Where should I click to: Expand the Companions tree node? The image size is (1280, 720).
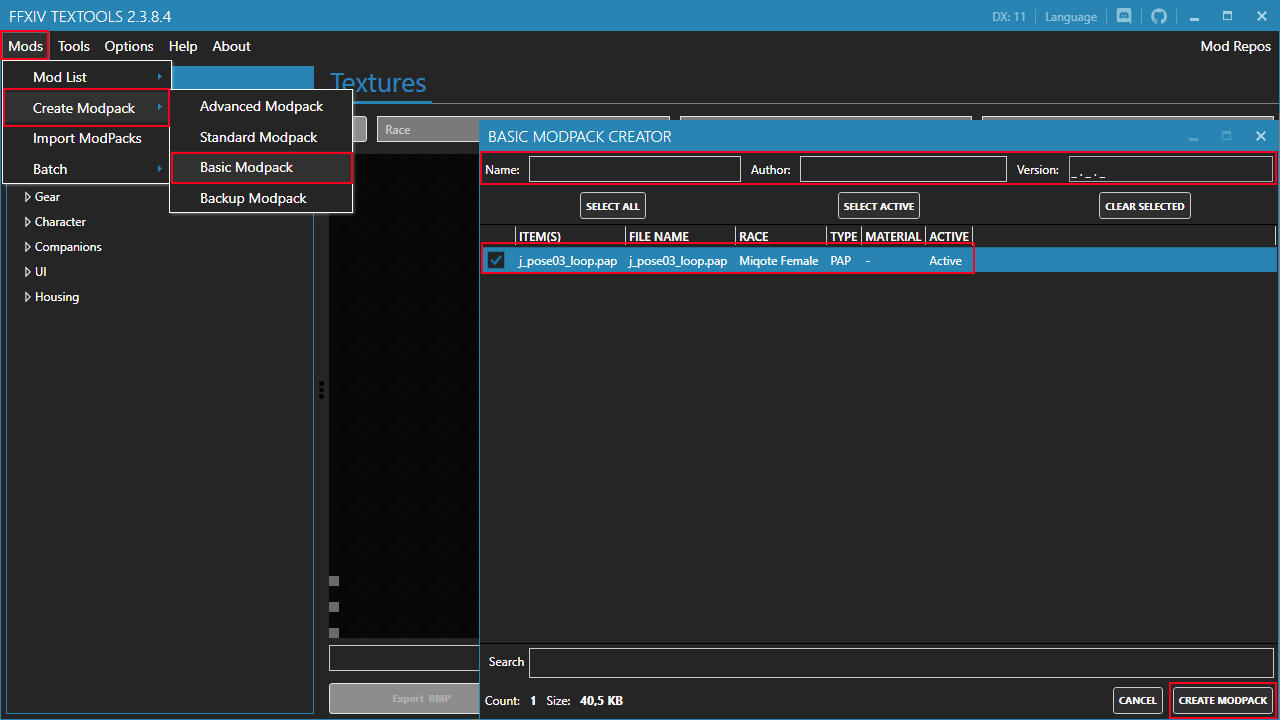click(x=28, y=247)
